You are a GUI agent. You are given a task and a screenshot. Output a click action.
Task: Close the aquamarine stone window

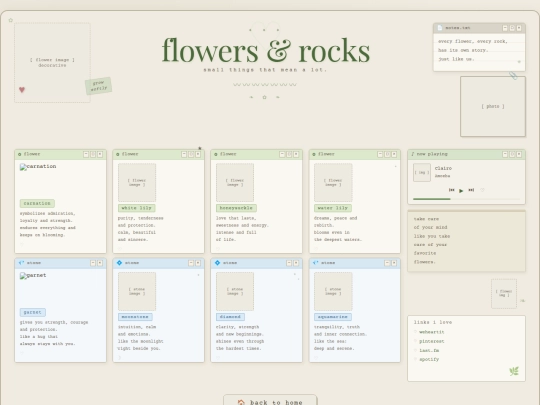pos(394,263)
